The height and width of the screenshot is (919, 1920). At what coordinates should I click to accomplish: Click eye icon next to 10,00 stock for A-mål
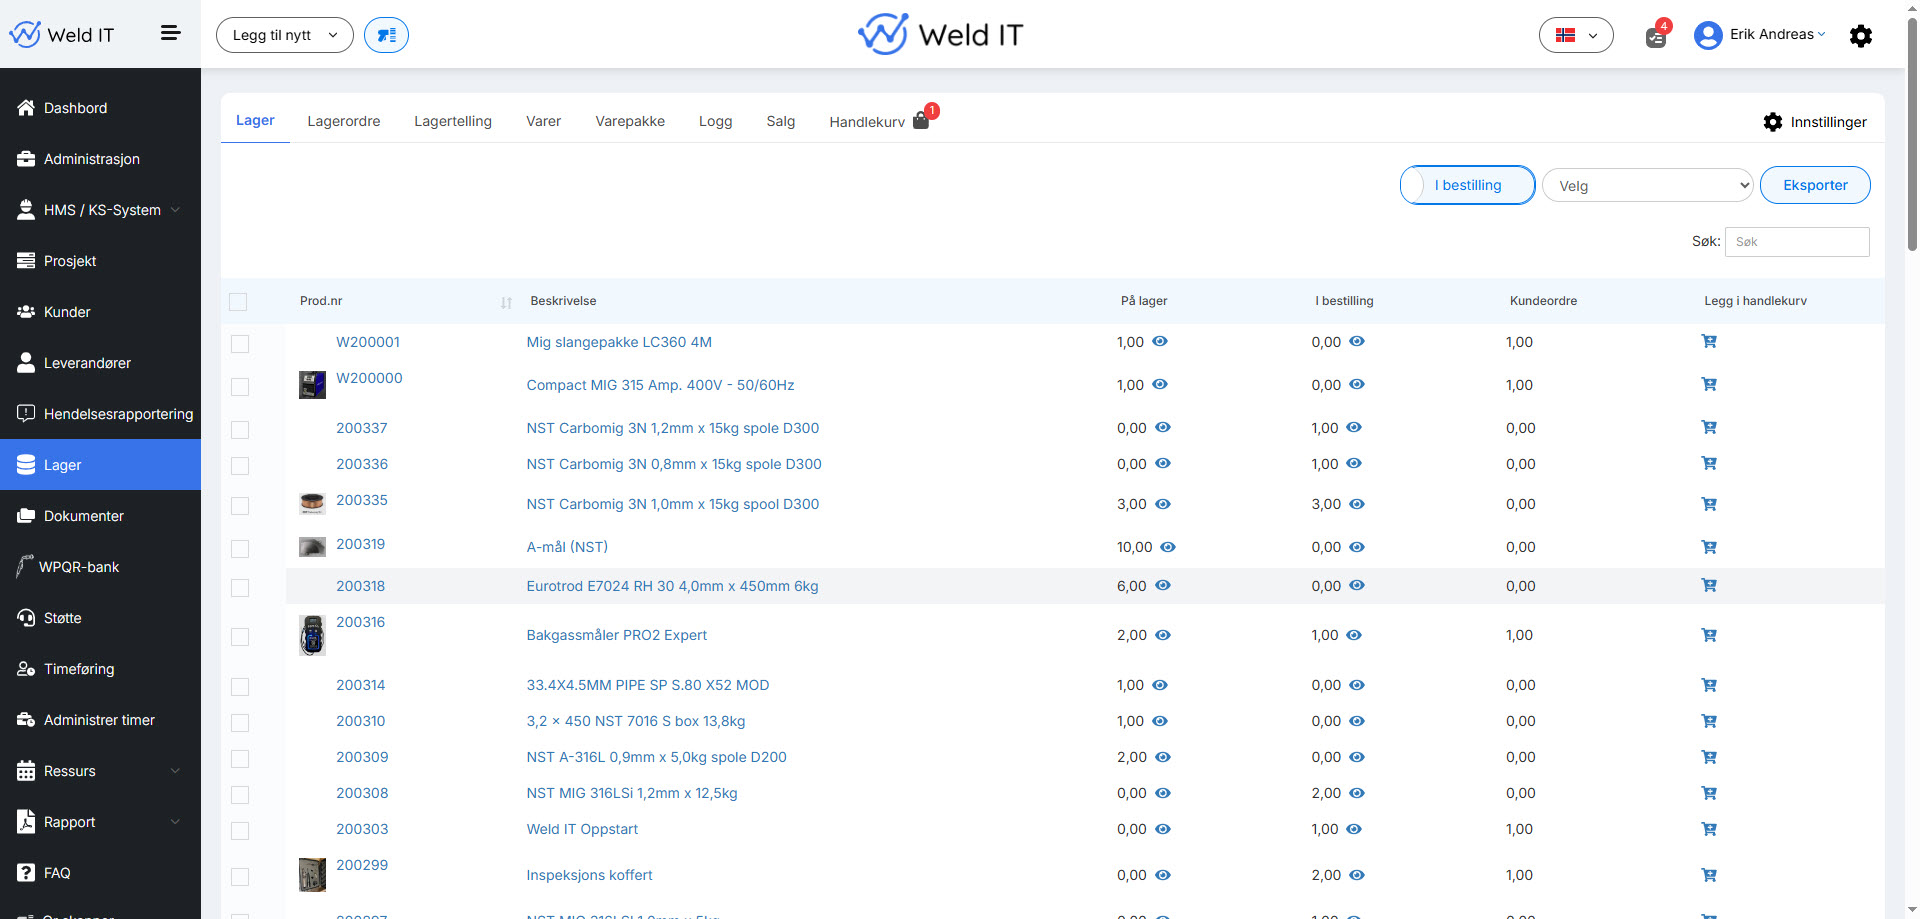click(x=1167, y=547)
